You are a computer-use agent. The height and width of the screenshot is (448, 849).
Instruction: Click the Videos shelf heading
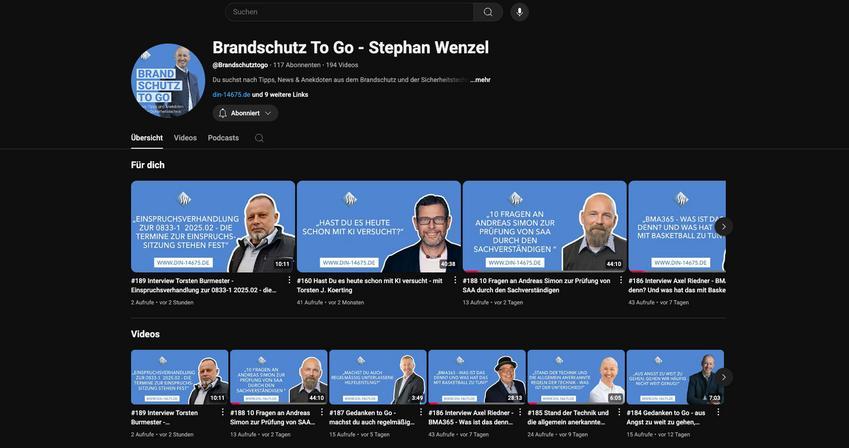pyautogui.click(x=145, y=334)
